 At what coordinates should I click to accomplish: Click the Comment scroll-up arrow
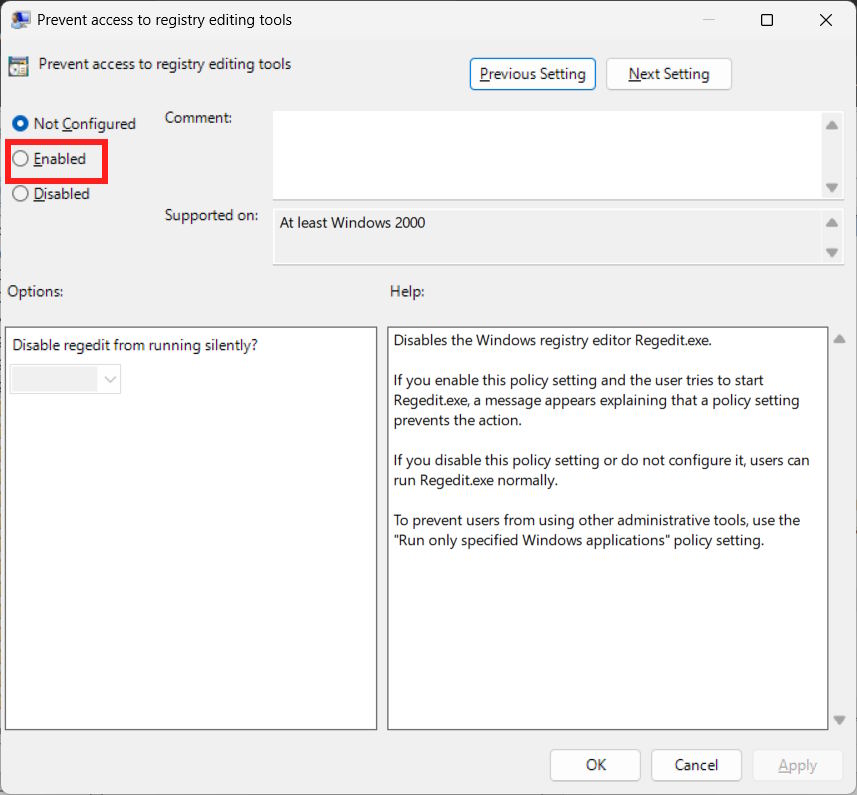[x=831, y=125]
